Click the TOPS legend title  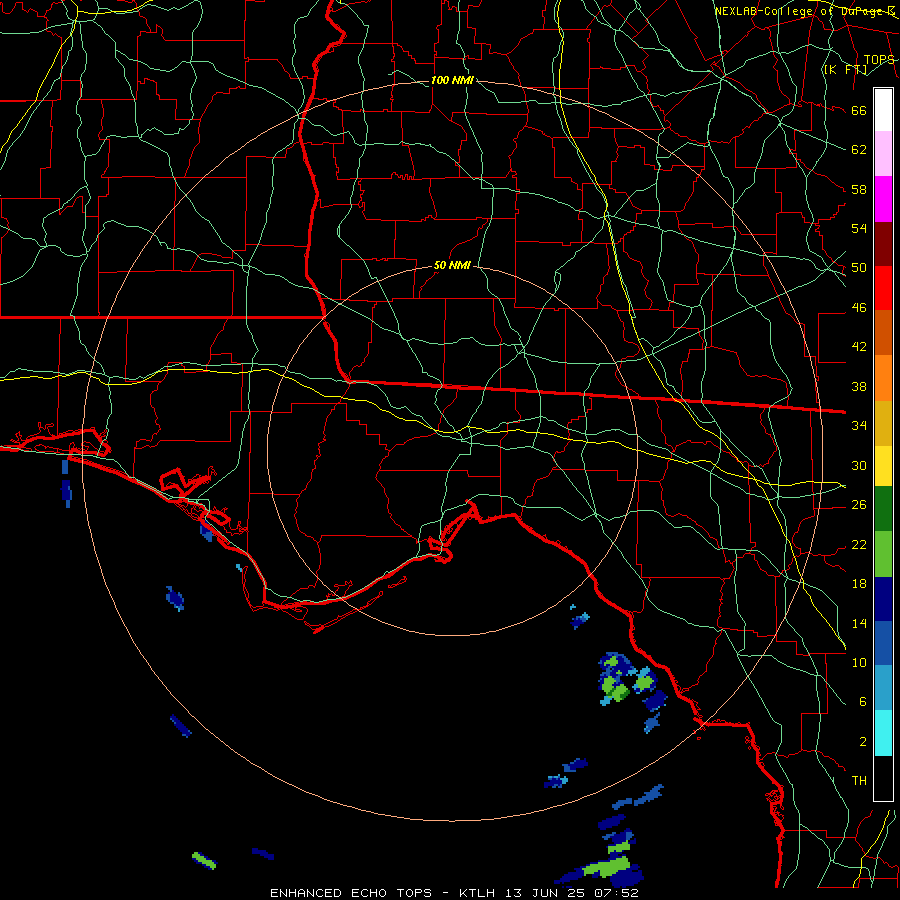[879, 60]
